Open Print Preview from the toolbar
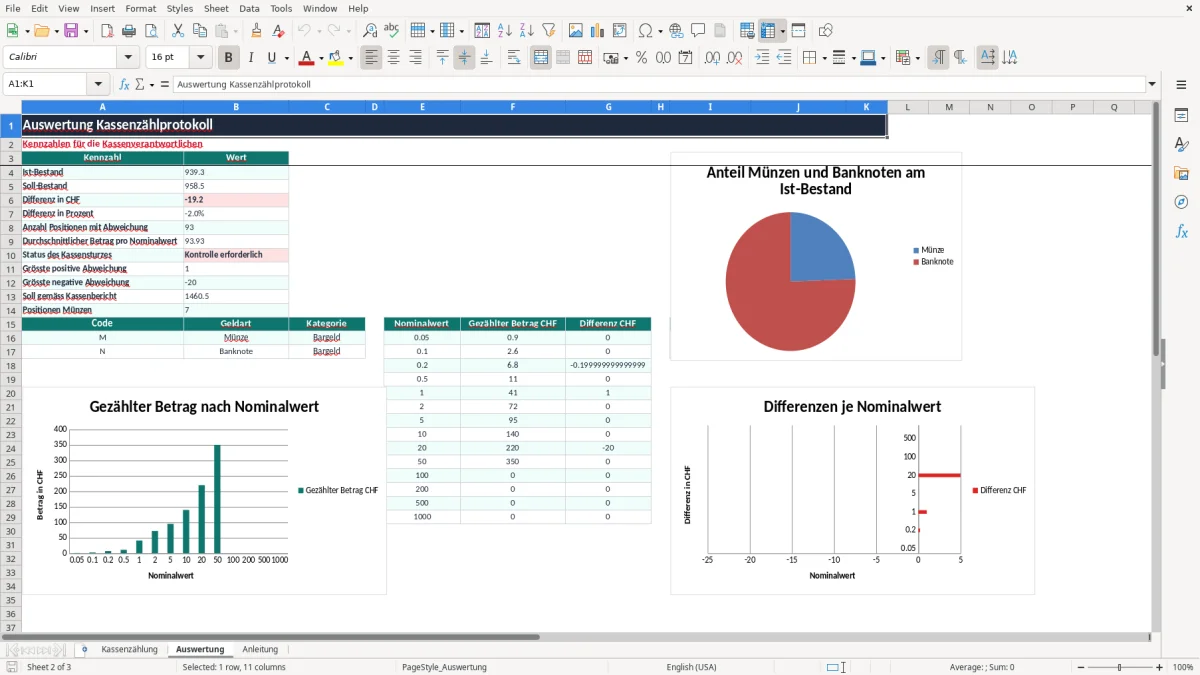Screen dimensions: 1200x675 coord(151,31)
